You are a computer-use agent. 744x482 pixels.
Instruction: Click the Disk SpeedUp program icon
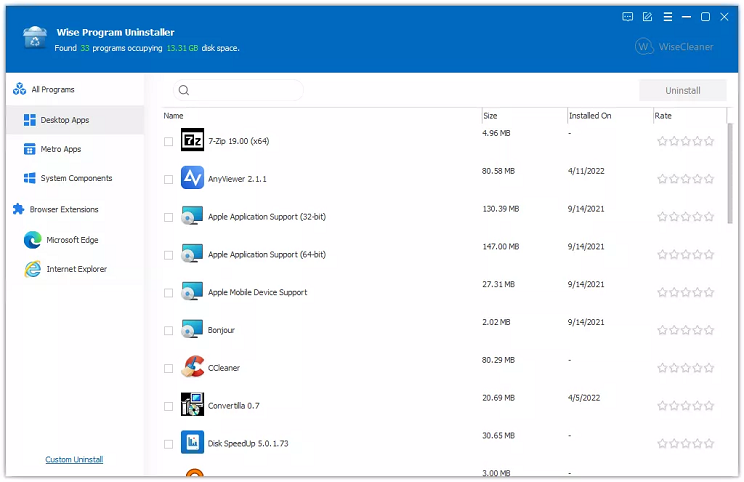pyautogui.click(x=192, y=442)
